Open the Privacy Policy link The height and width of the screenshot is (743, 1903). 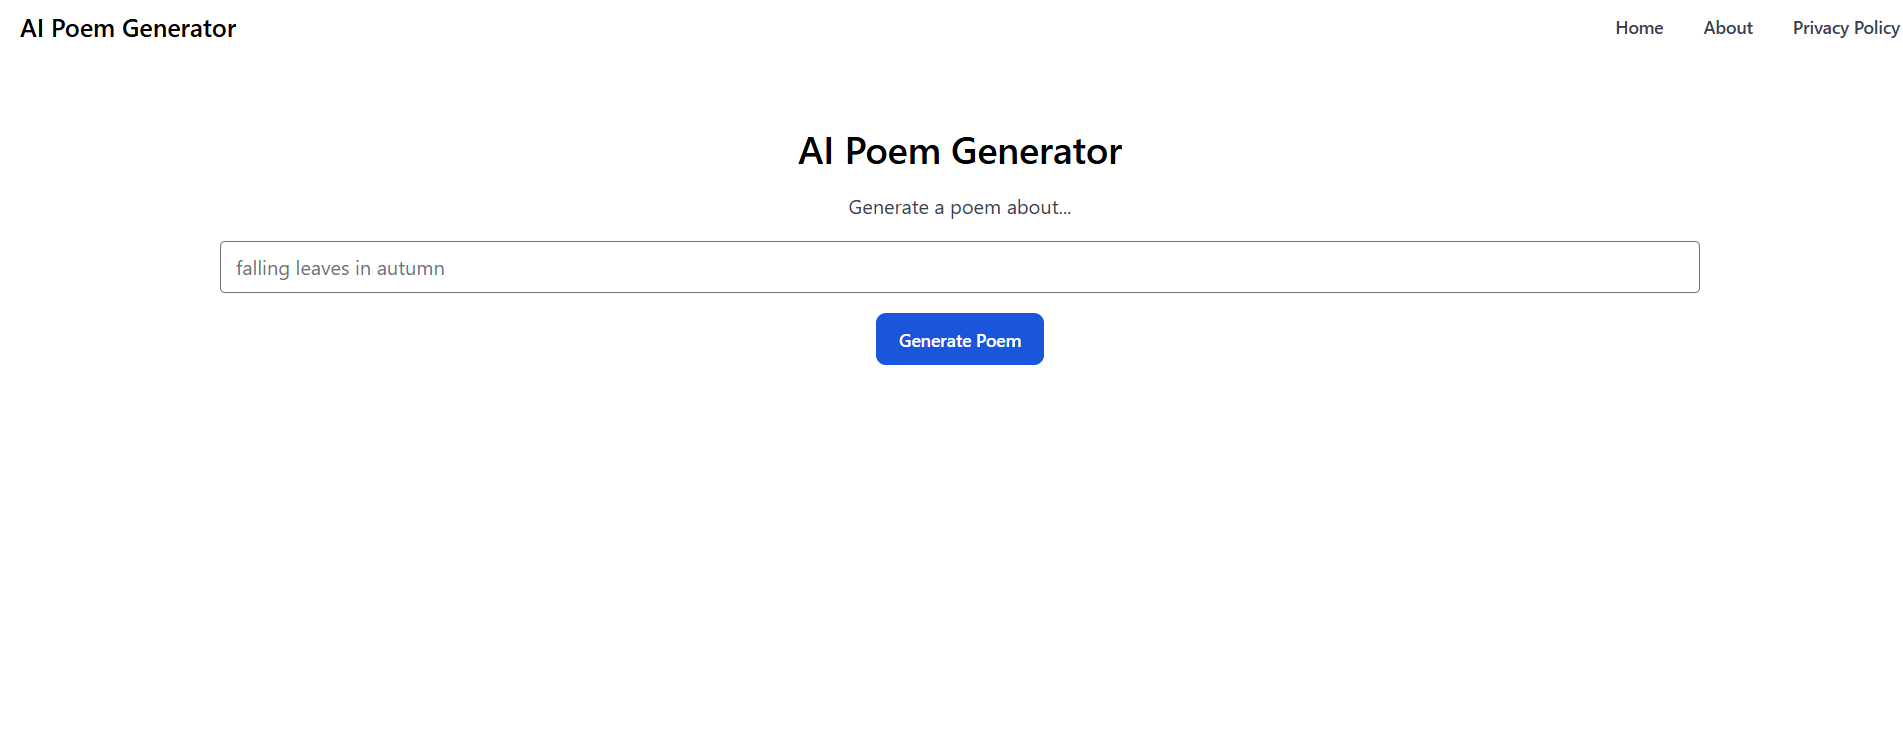coord(1845,28)
